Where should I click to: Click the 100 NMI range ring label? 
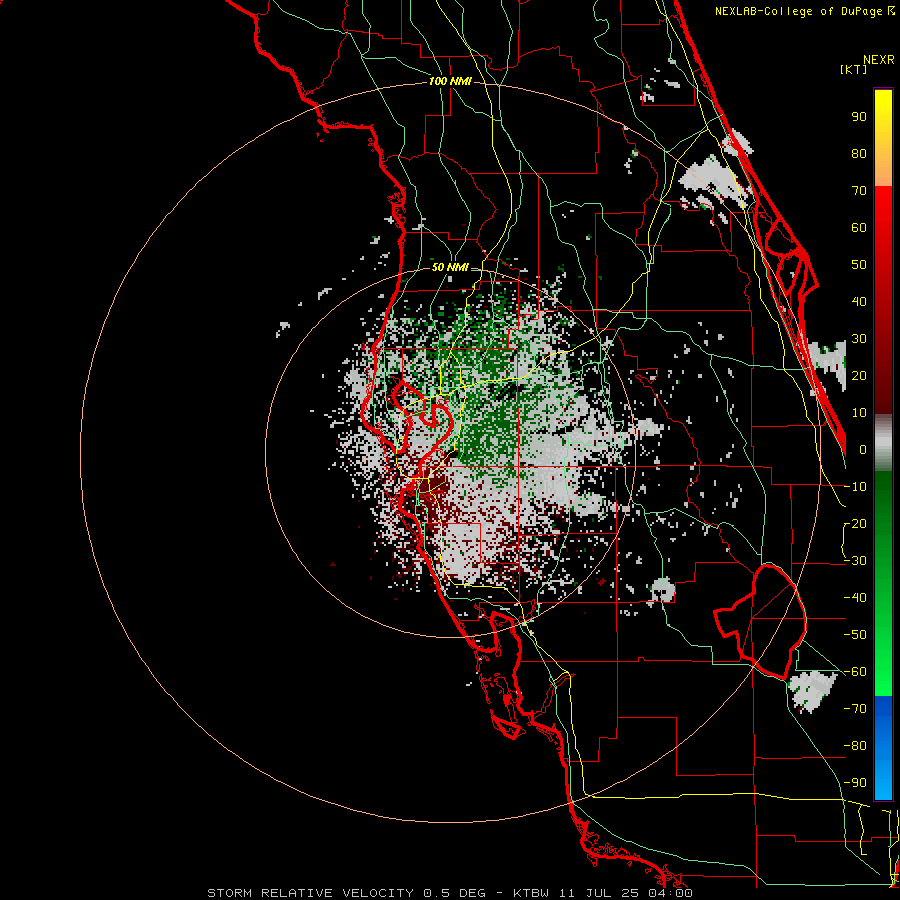pyautogui.click(x=450, y=82)
